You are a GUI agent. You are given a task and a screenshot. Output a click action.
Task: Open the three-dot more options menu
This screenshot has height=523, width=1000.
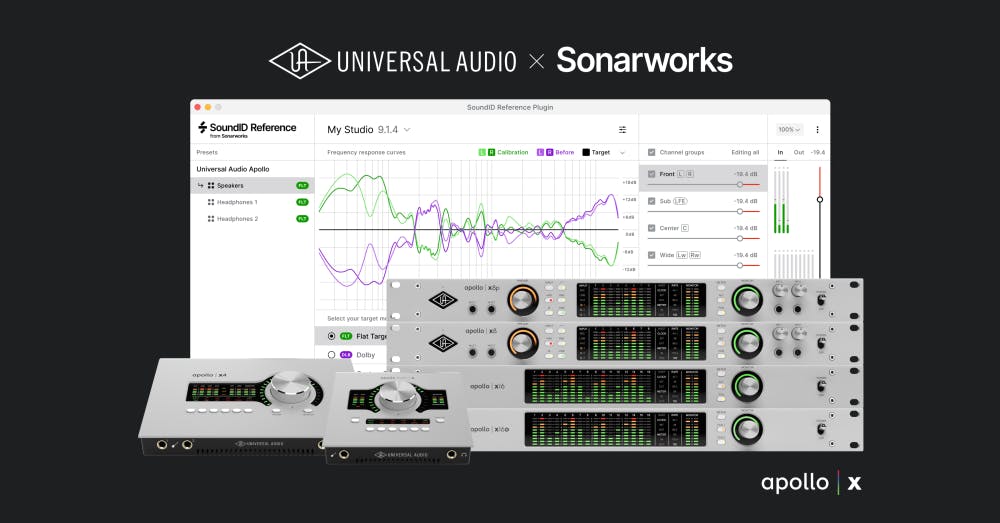[x=817, y=129]
